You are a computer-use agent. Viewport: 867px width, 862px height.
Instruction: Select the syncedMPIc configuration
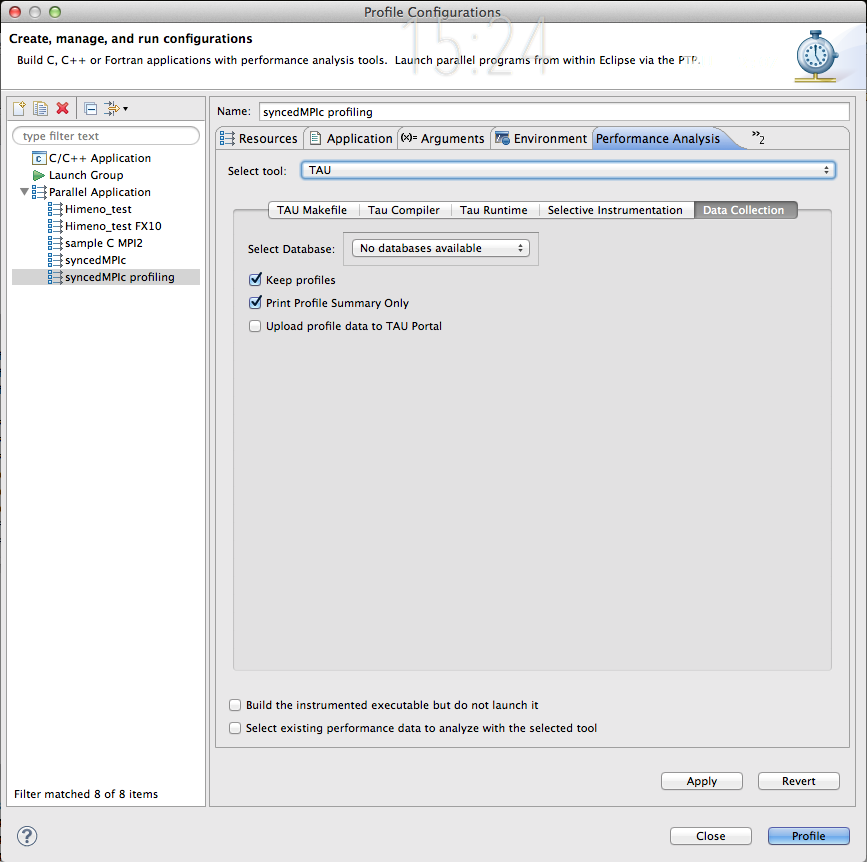[95, 260]
